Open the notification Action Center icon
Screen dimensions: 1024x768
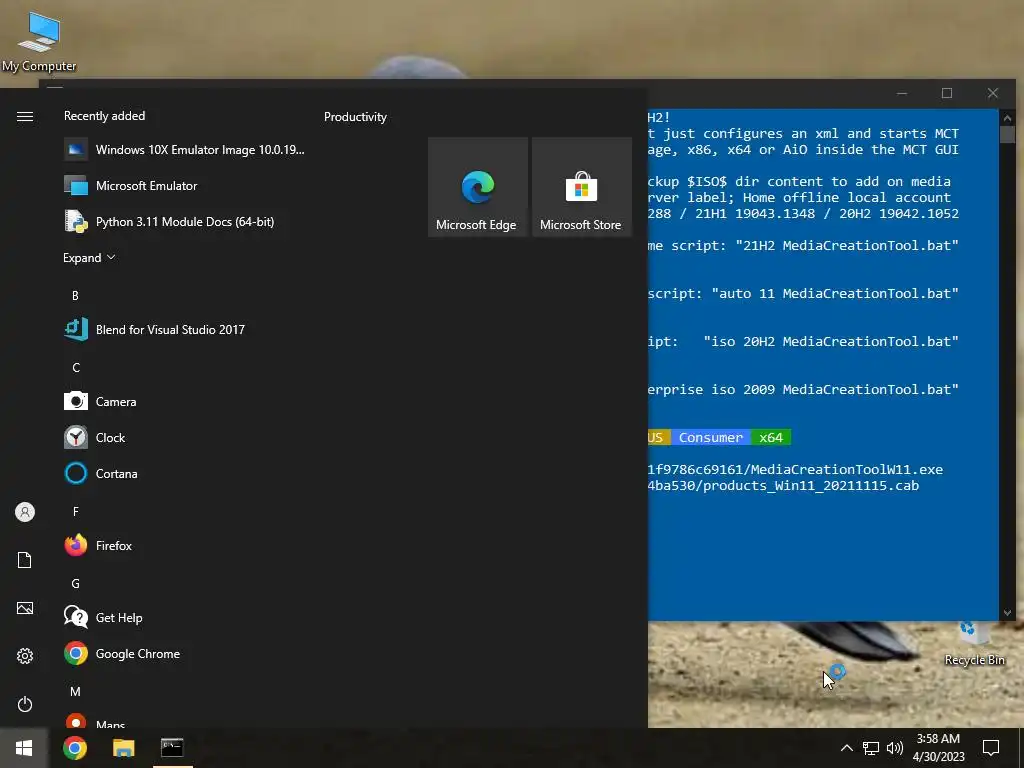click(x=991, y=748)
